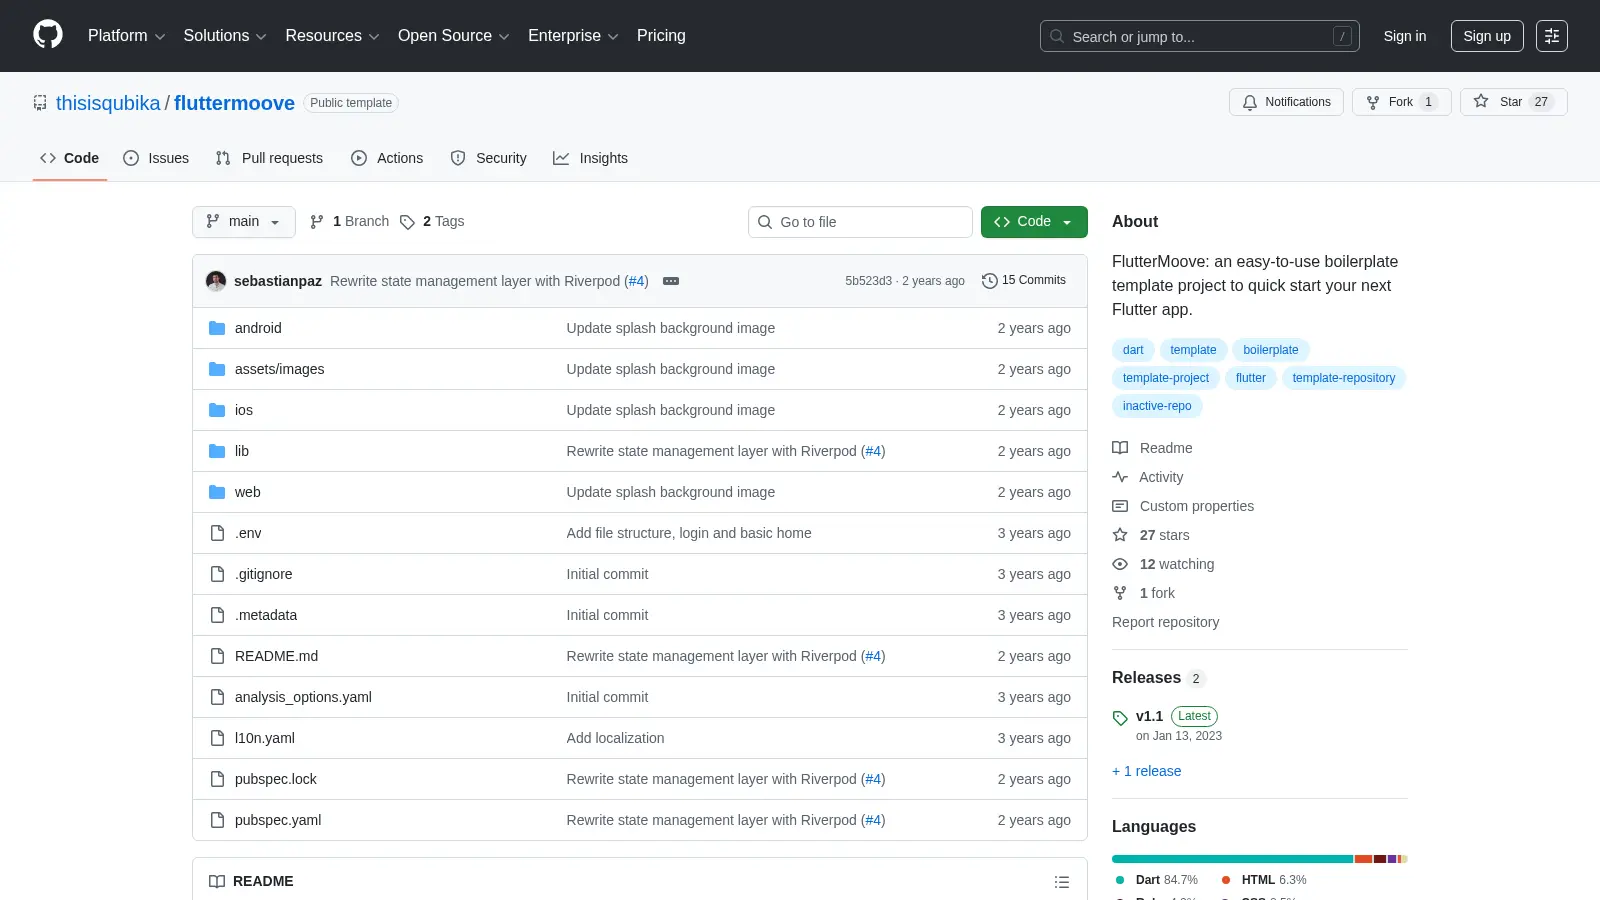Click the flutter topic tag
The width and height of the screenshot is (1600, 900).
pyautogui.click(x=1250, y=378)
